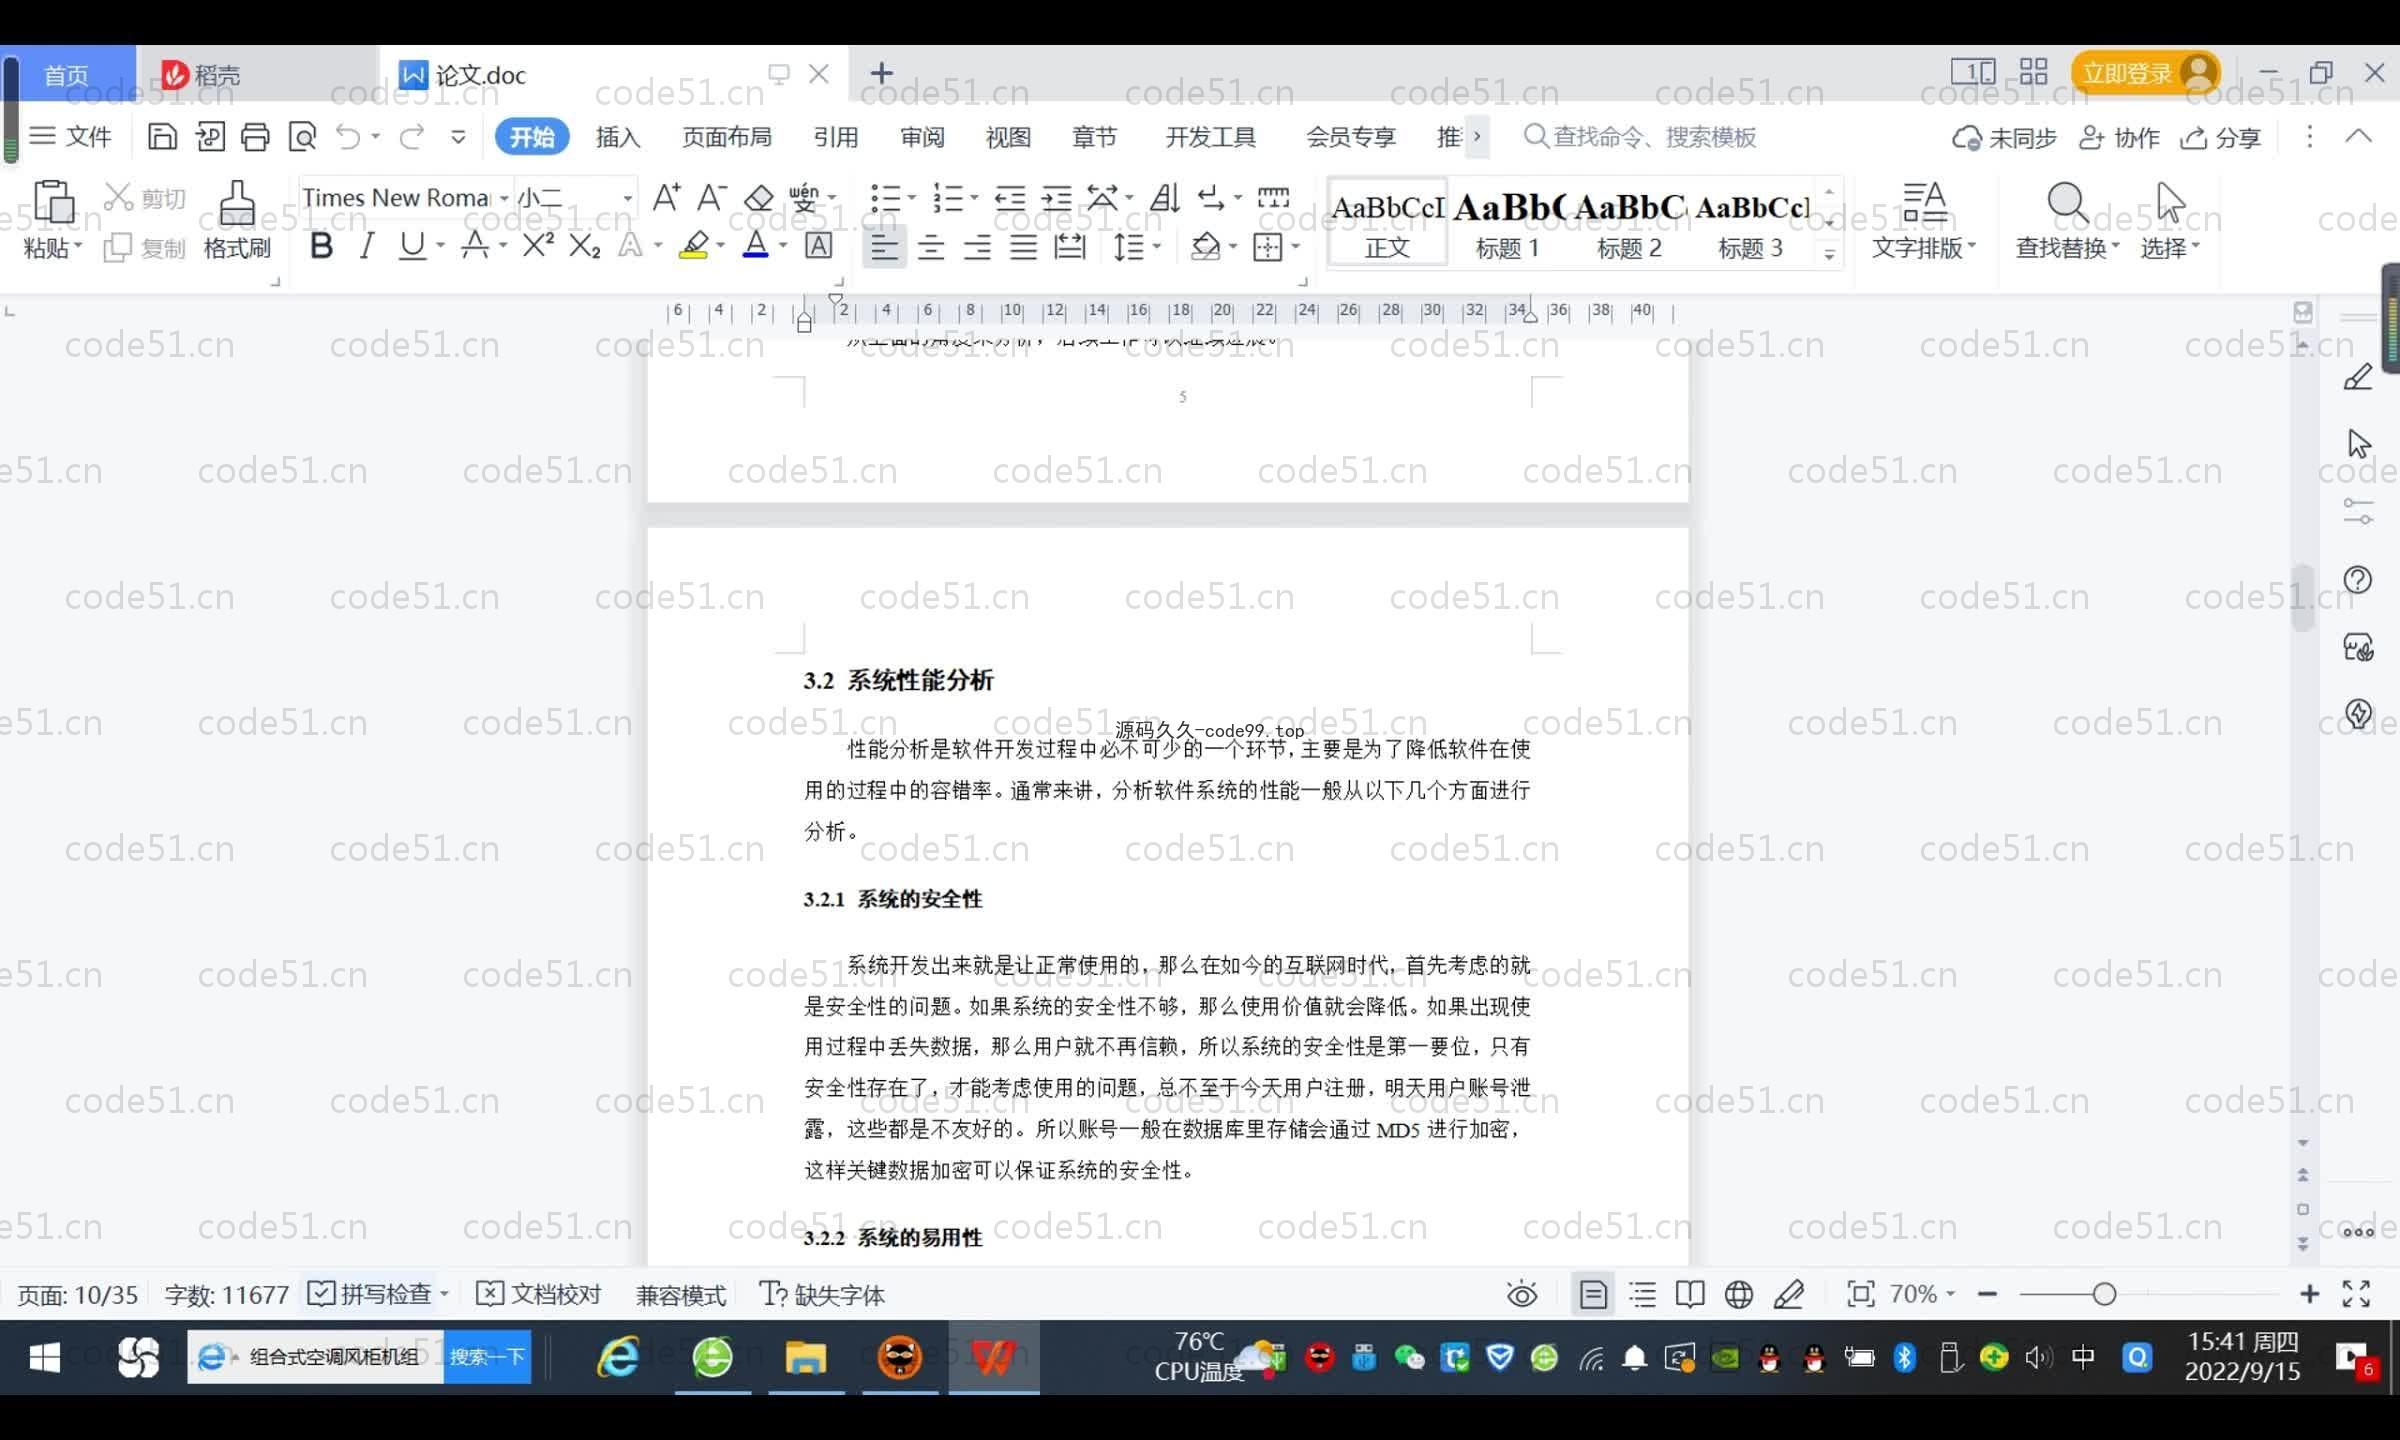Collapse the ribbon with chevron

pyautogui.click(x=2358, y=136)
